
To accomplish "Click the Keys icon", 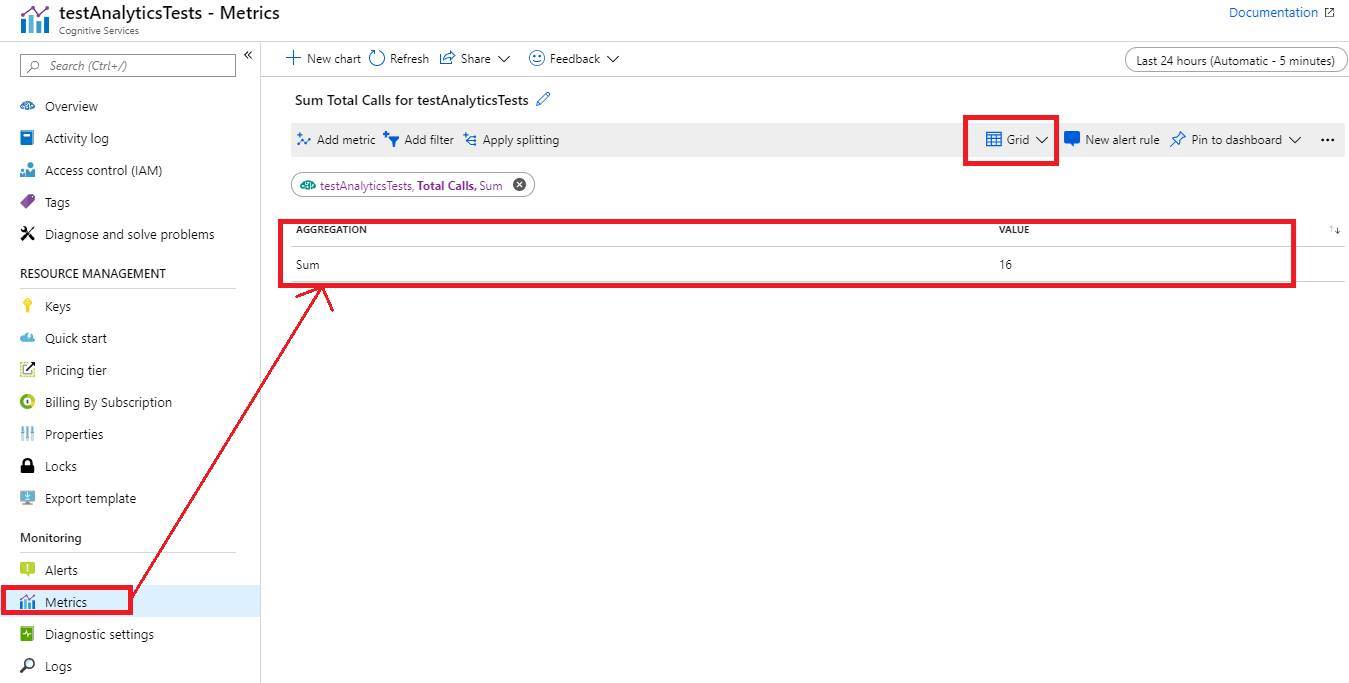I will (x=27, y=306).
